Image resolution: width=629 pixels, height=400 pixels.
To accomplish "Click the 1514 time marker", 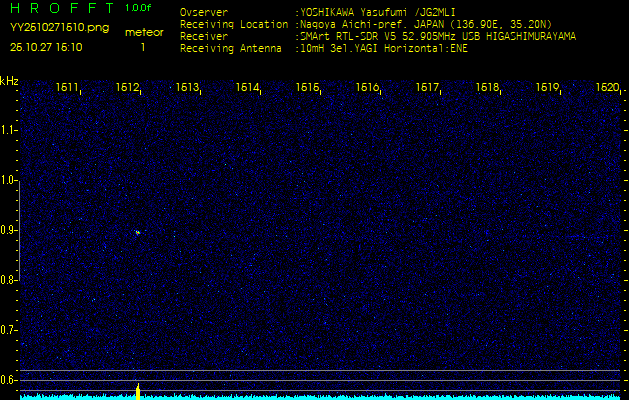I will (x=247, y=88).
